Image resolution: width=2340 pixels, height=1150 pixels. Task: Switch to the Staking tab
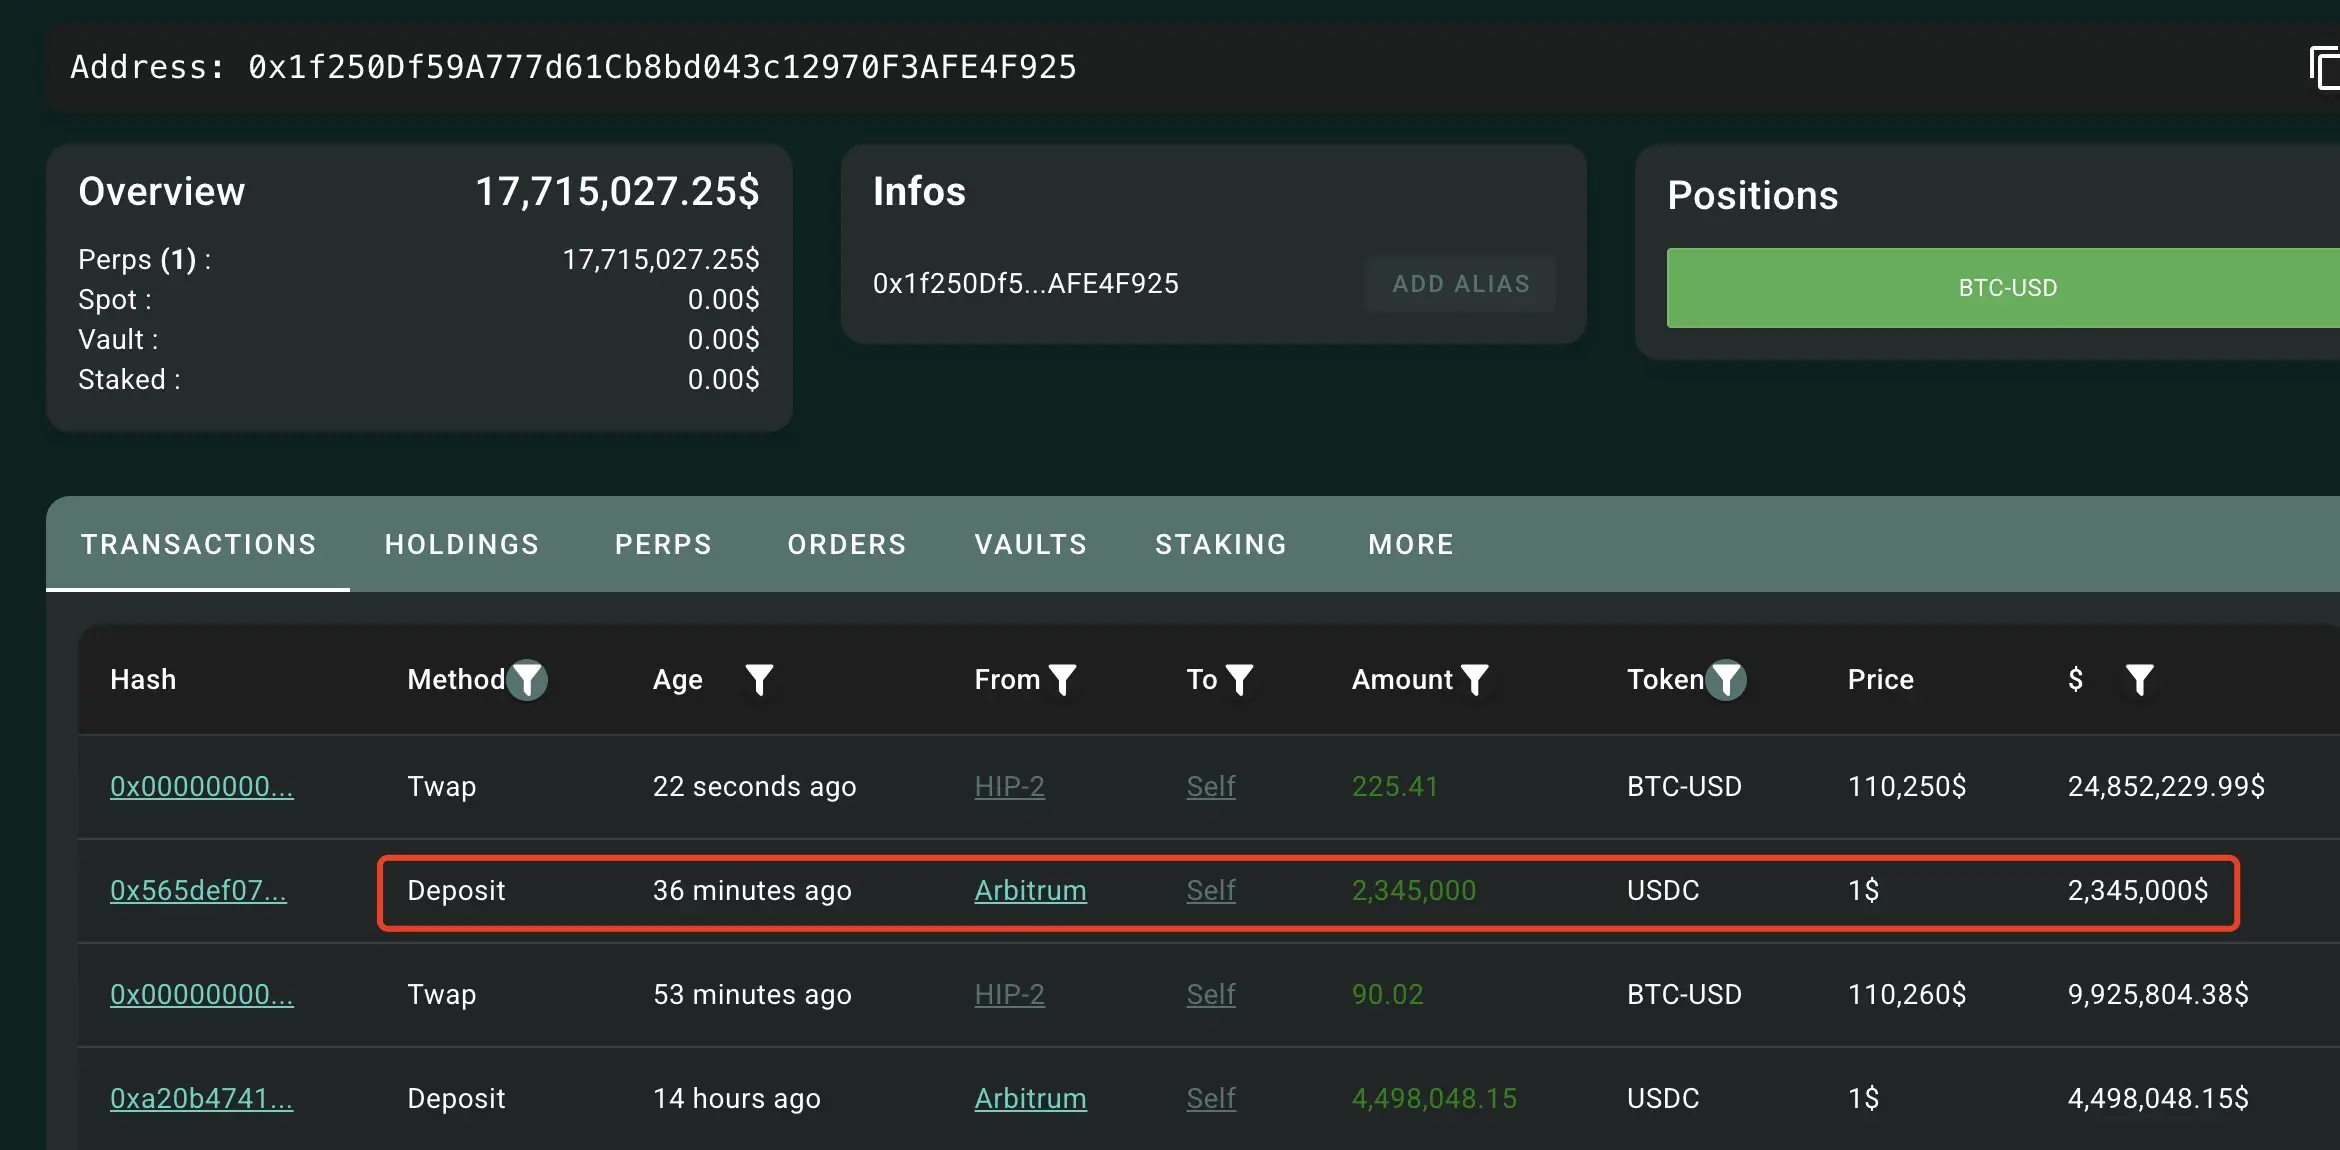(1221, 544)
